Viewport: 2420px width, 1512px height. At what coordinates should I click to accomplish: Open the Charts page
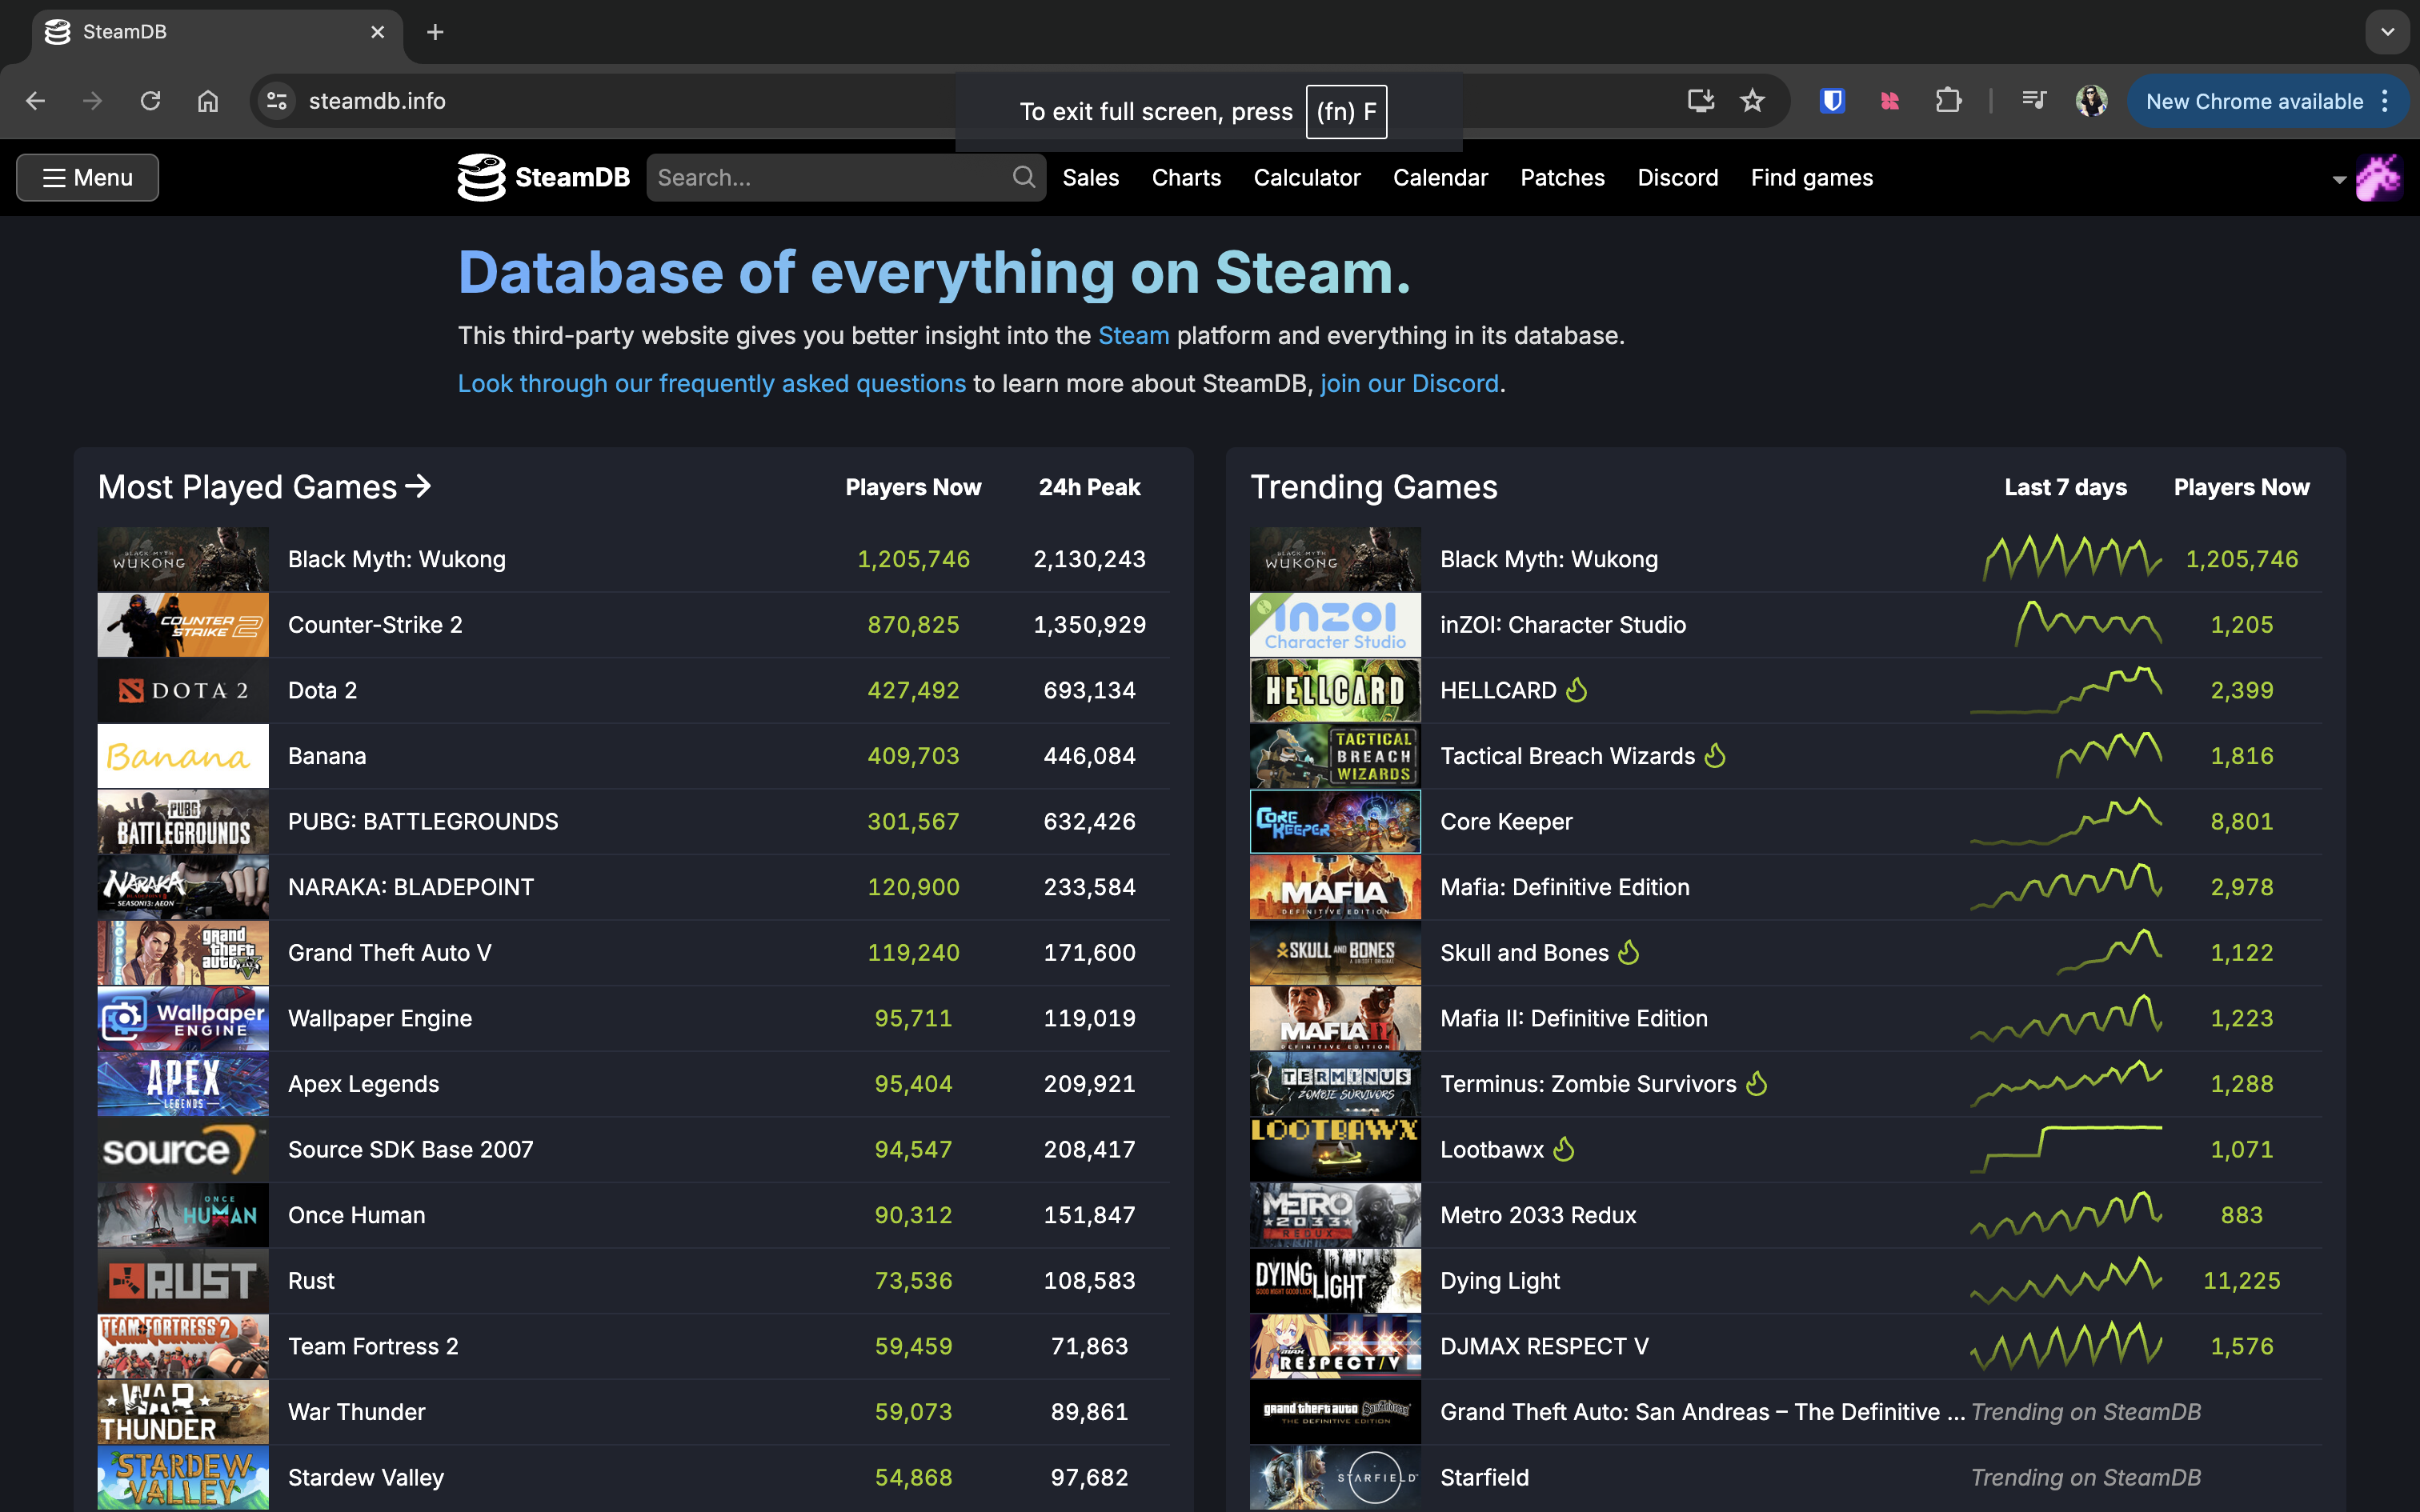tap(1186, 177)
